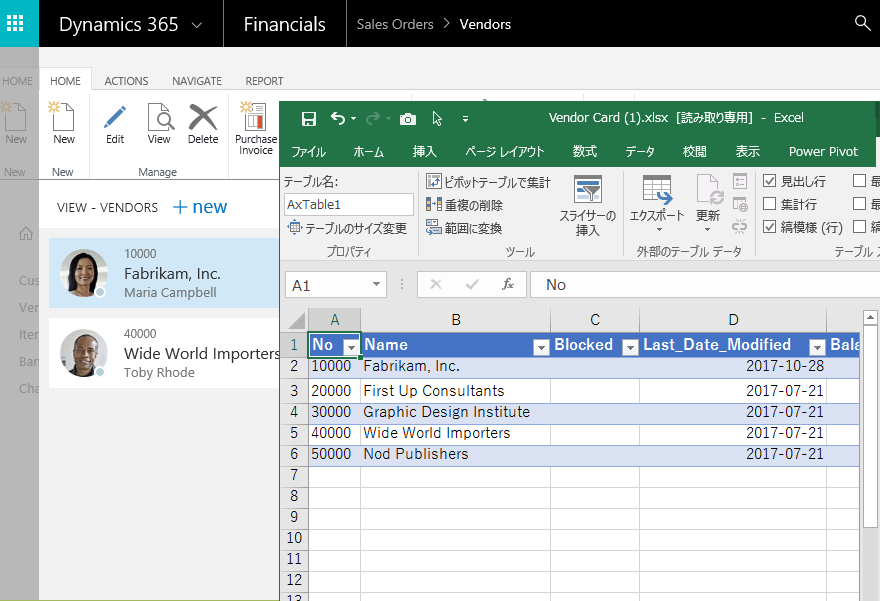Image resolution: width=880 pixels, height=601 pixels.
Task: Check the clipped checkbox right of 集計行
Action: click(859, 204)
